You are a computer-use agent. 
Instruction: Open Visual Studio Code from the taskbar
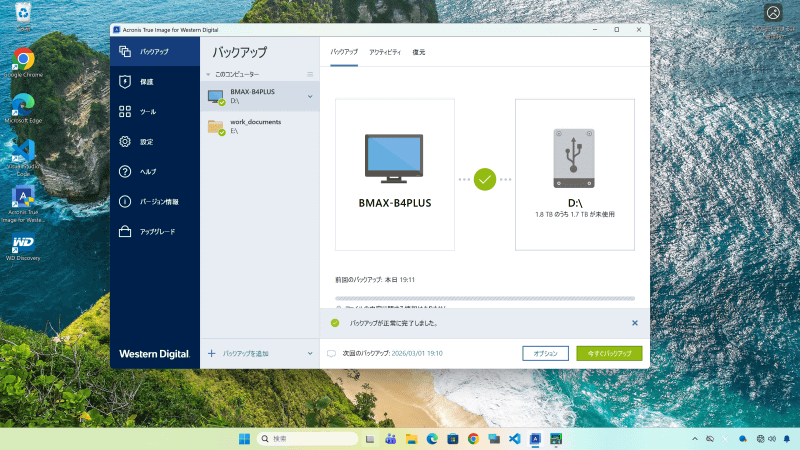point(514,439)
